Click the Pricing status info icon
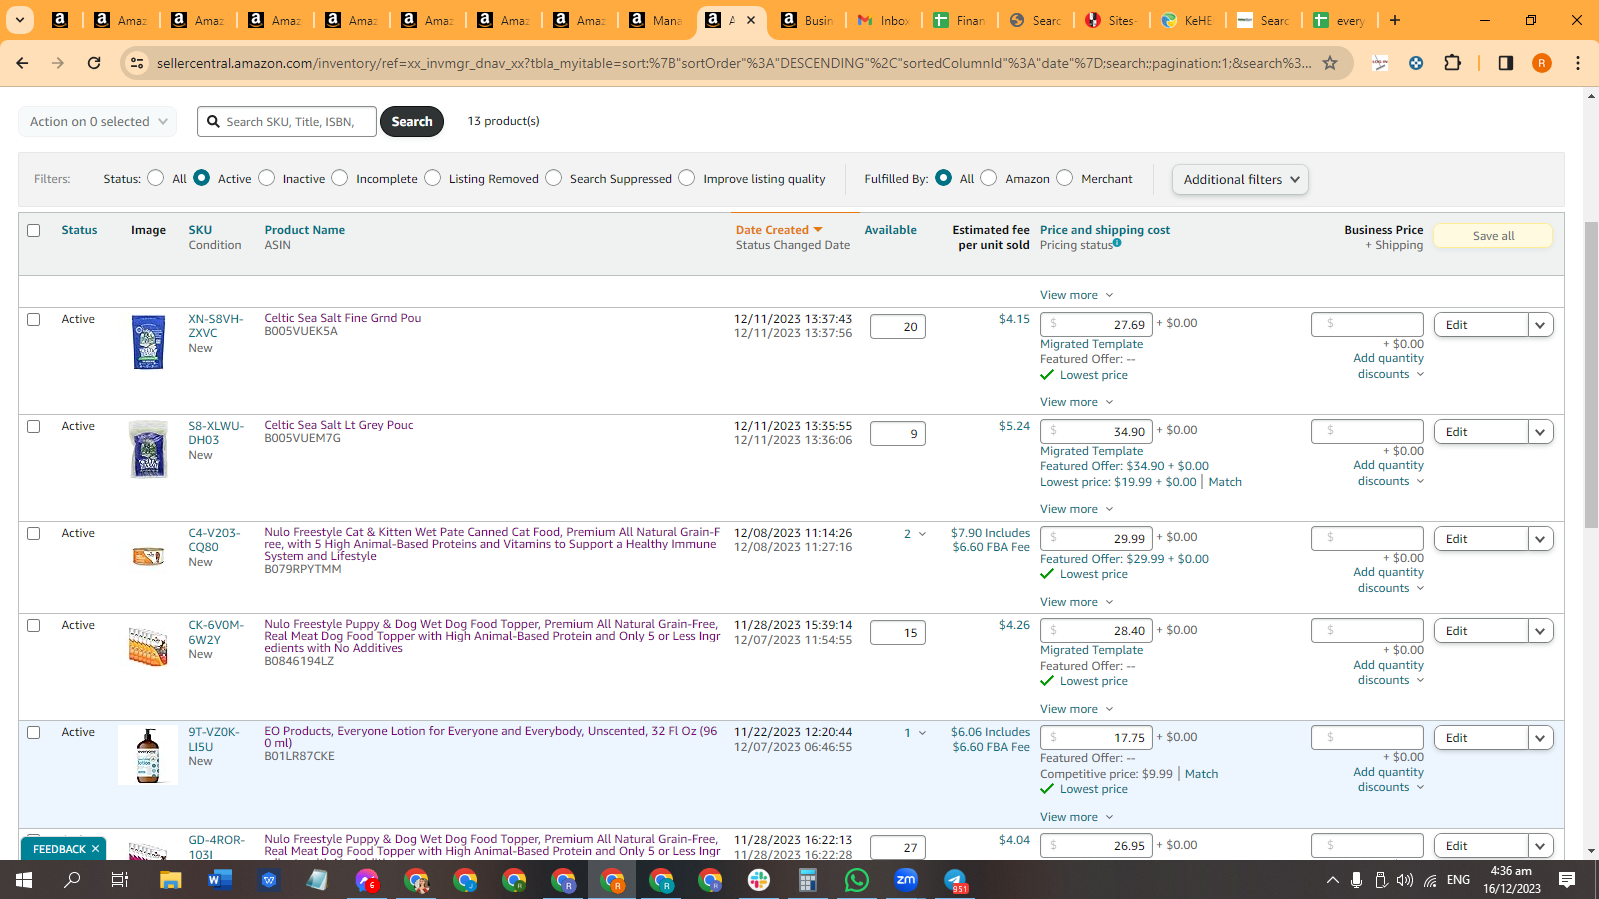 (x=1117, y=242)
